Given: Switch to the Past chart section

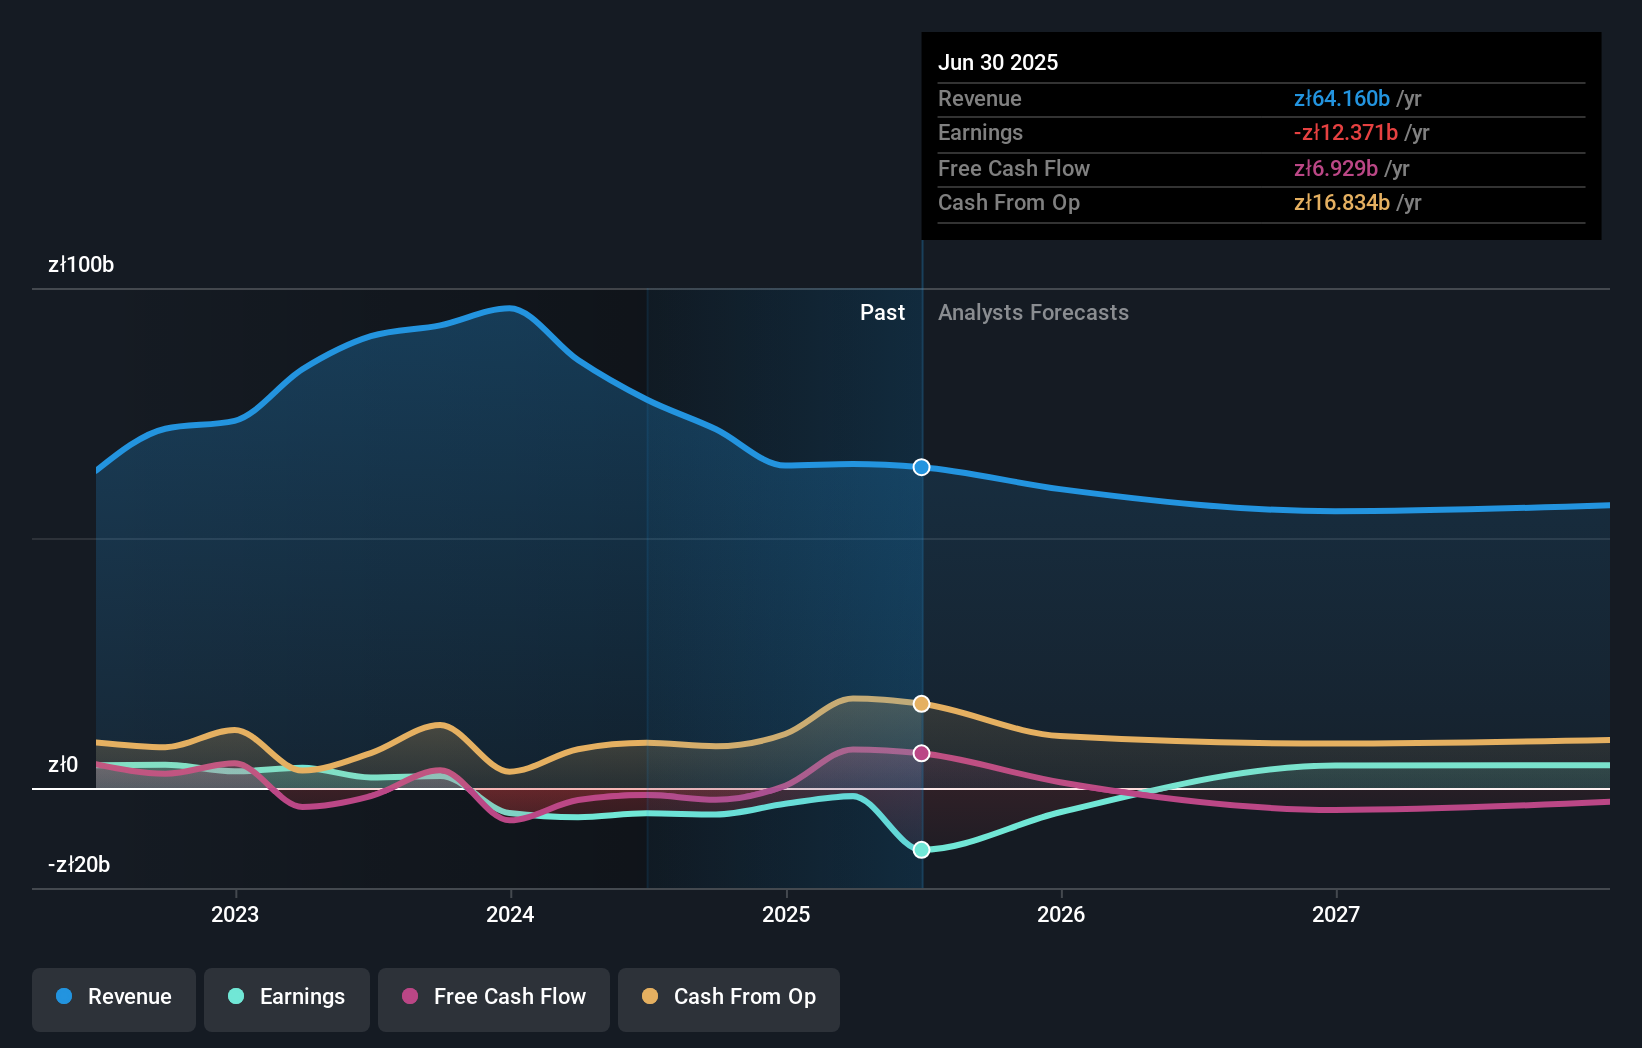Looking at the screenshot, I should [882, 312].
